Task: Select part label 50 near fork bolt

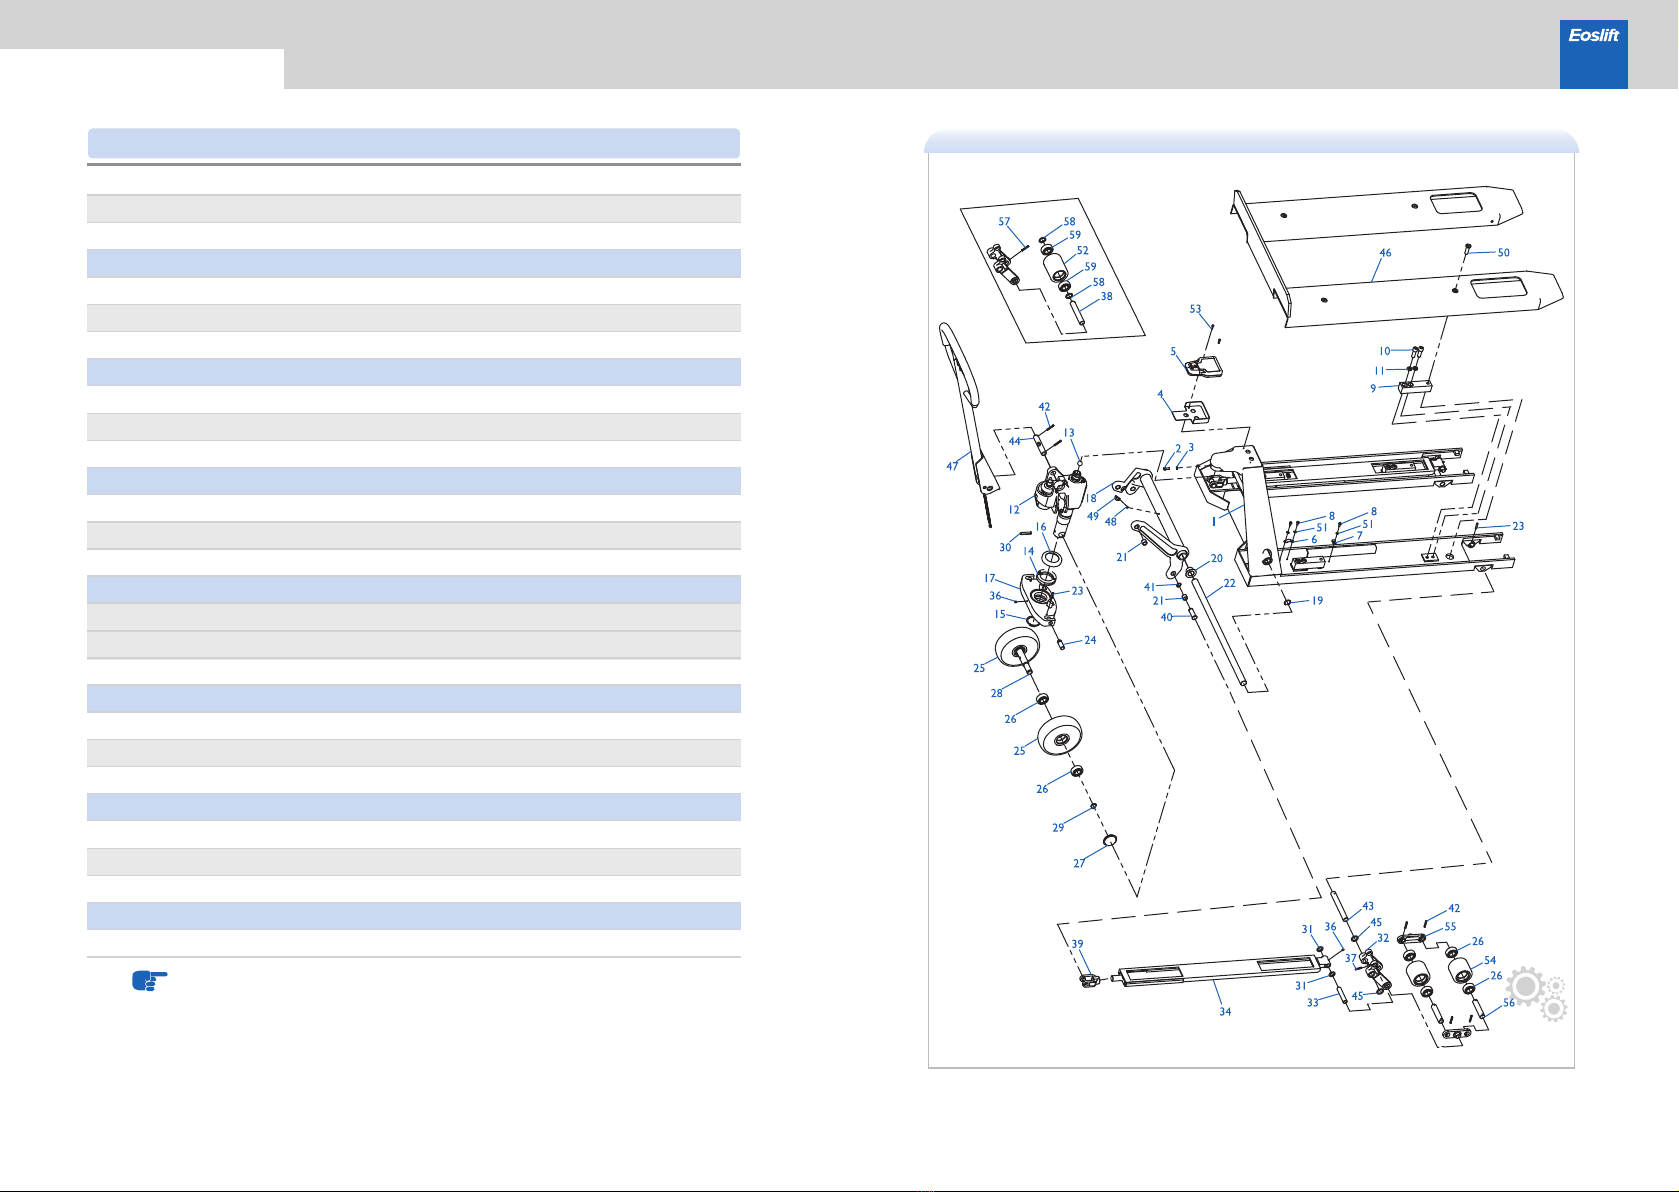Action: click(x=1503, y=253)
